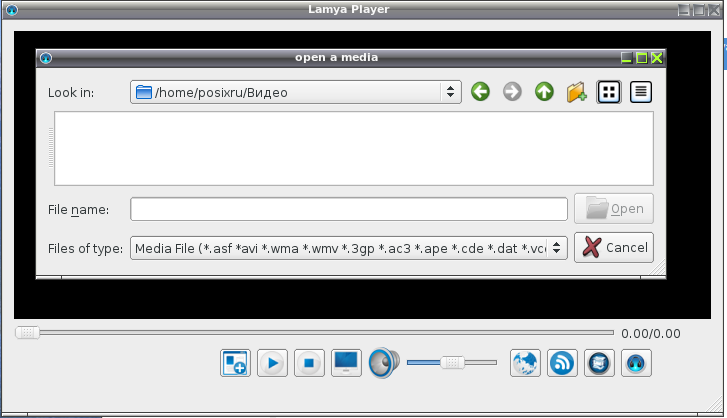Image resolution: width=727 pixels, height=418 pixels.
Task: Click the sidebar splitter handle in dialog
Action: [51, 148]
